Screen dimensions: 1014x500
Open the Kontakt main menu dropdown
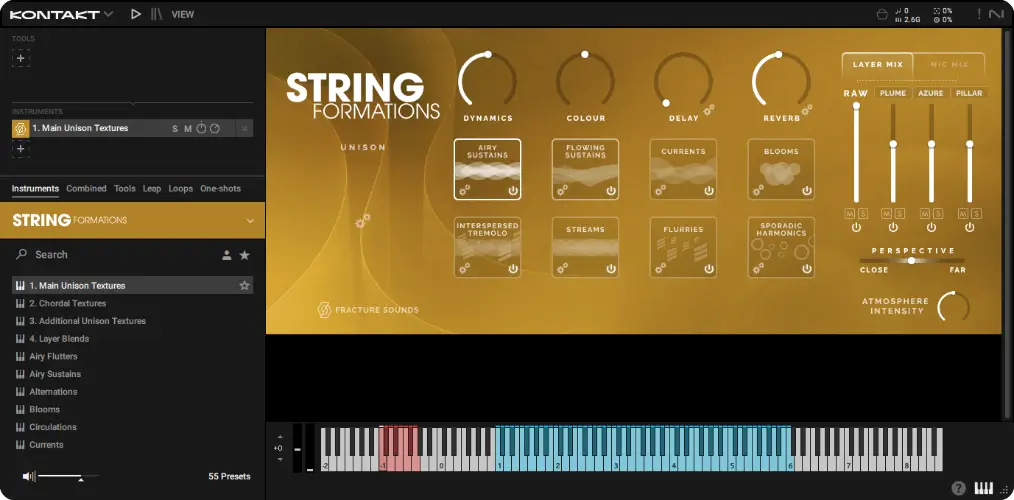pyautogui.click(x=61, y=14)
